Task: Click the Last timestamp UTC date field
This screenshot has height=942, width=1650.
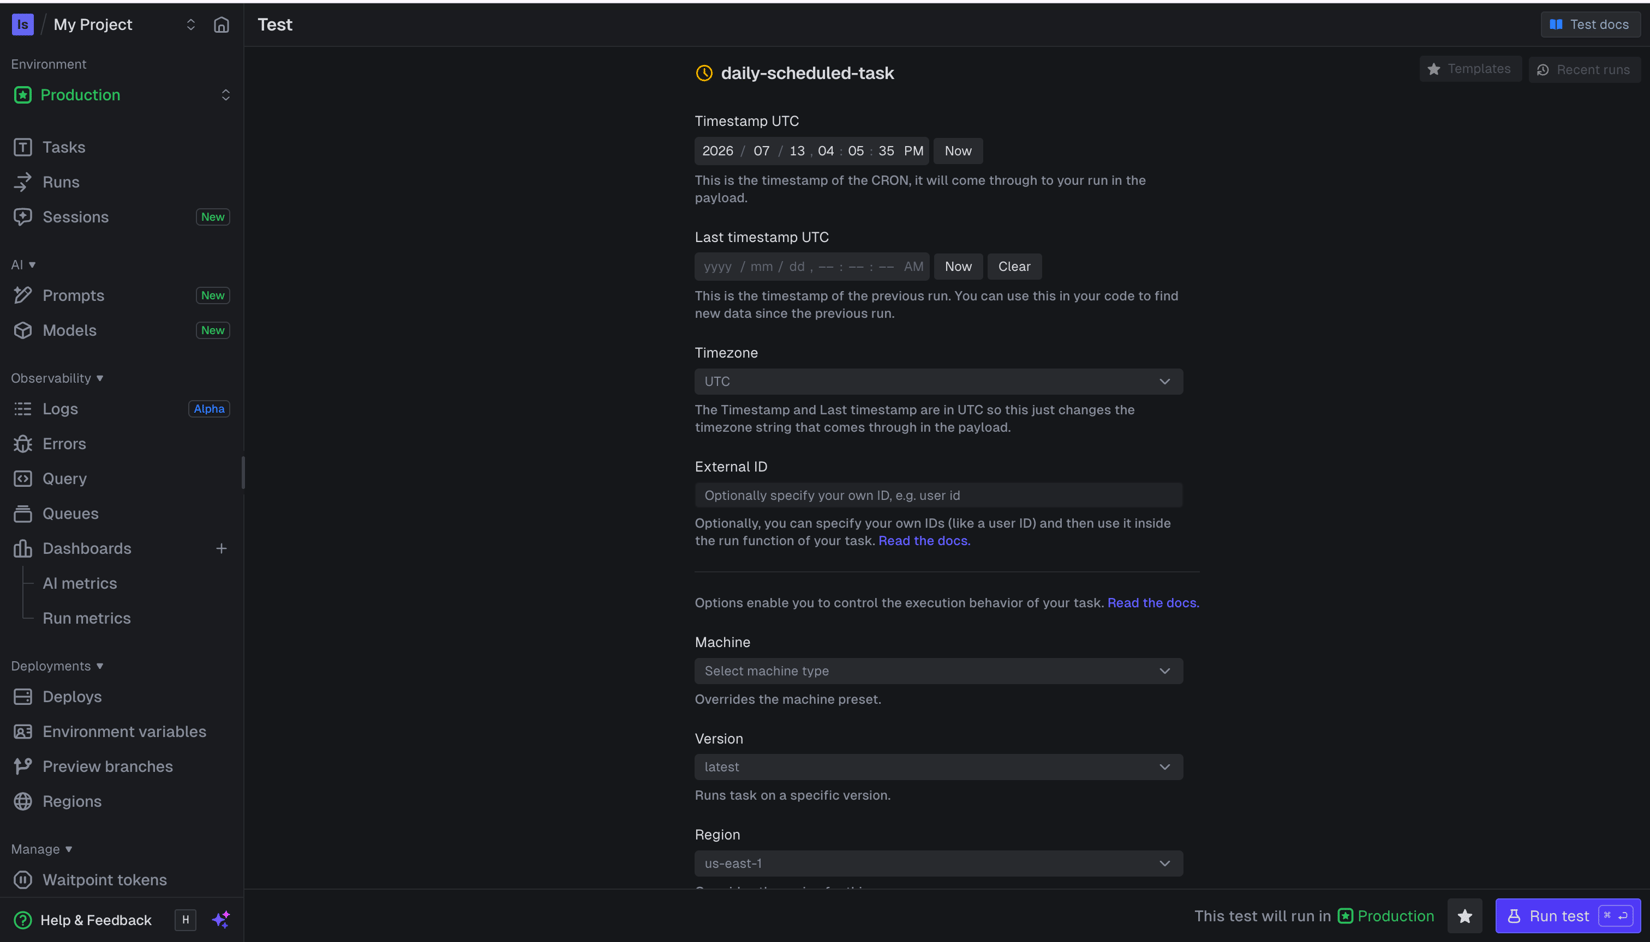Action: pos(812,267)
